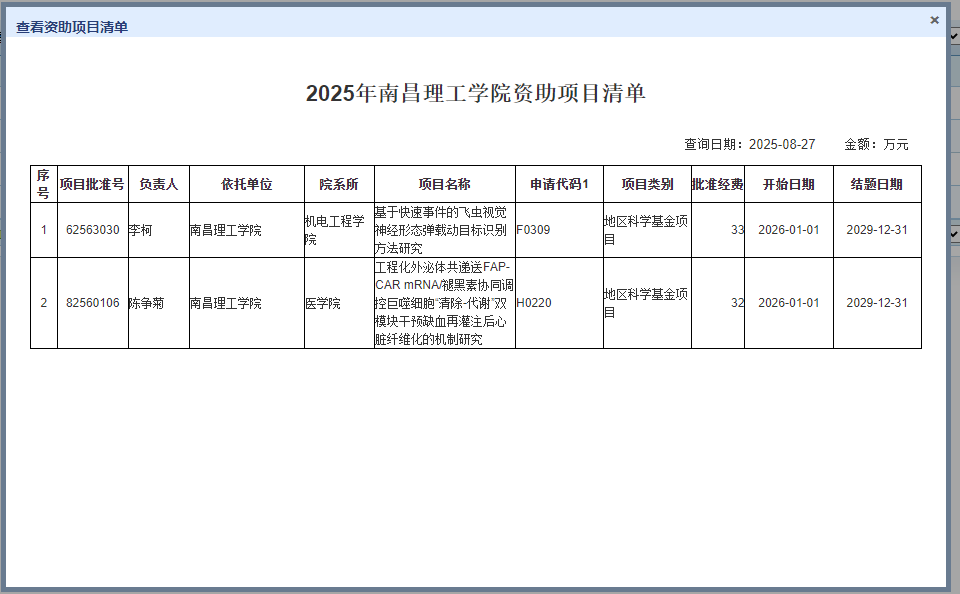
Task: Click the 依托单位 column header
Action: (246, 184)
